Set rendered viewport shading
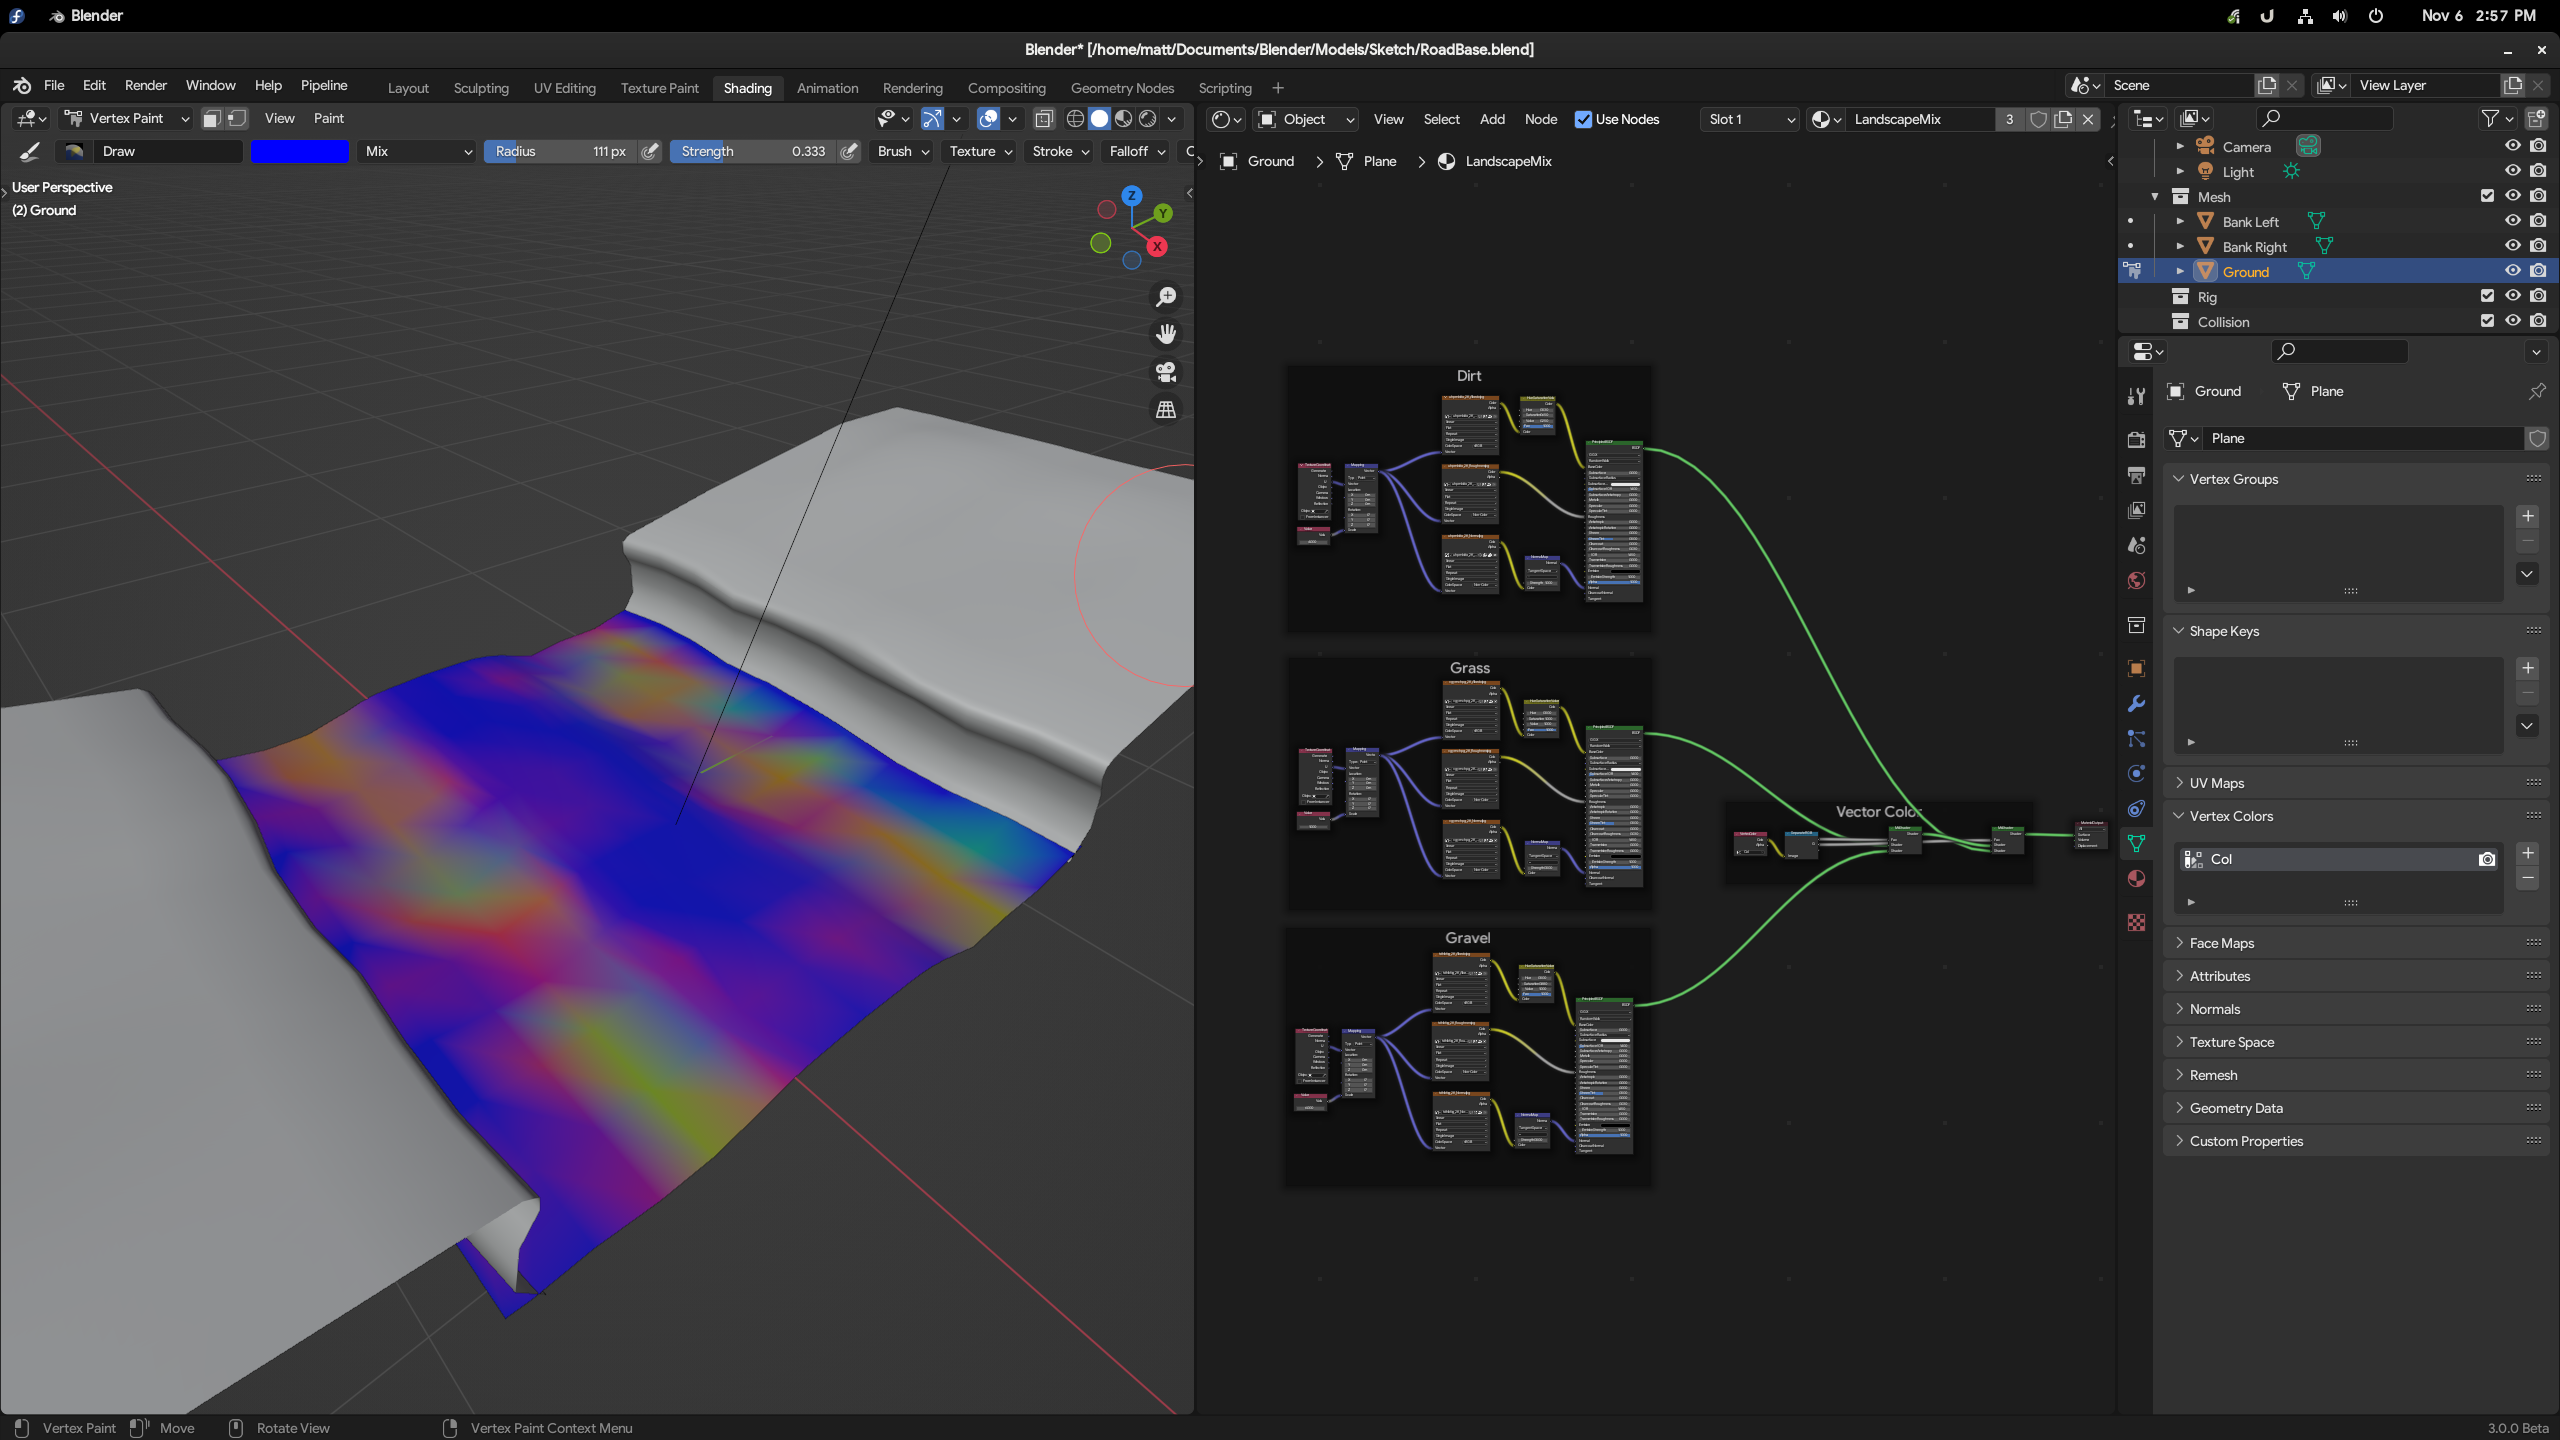This screenshot has width=2560, height=1440. (1148, 119)
